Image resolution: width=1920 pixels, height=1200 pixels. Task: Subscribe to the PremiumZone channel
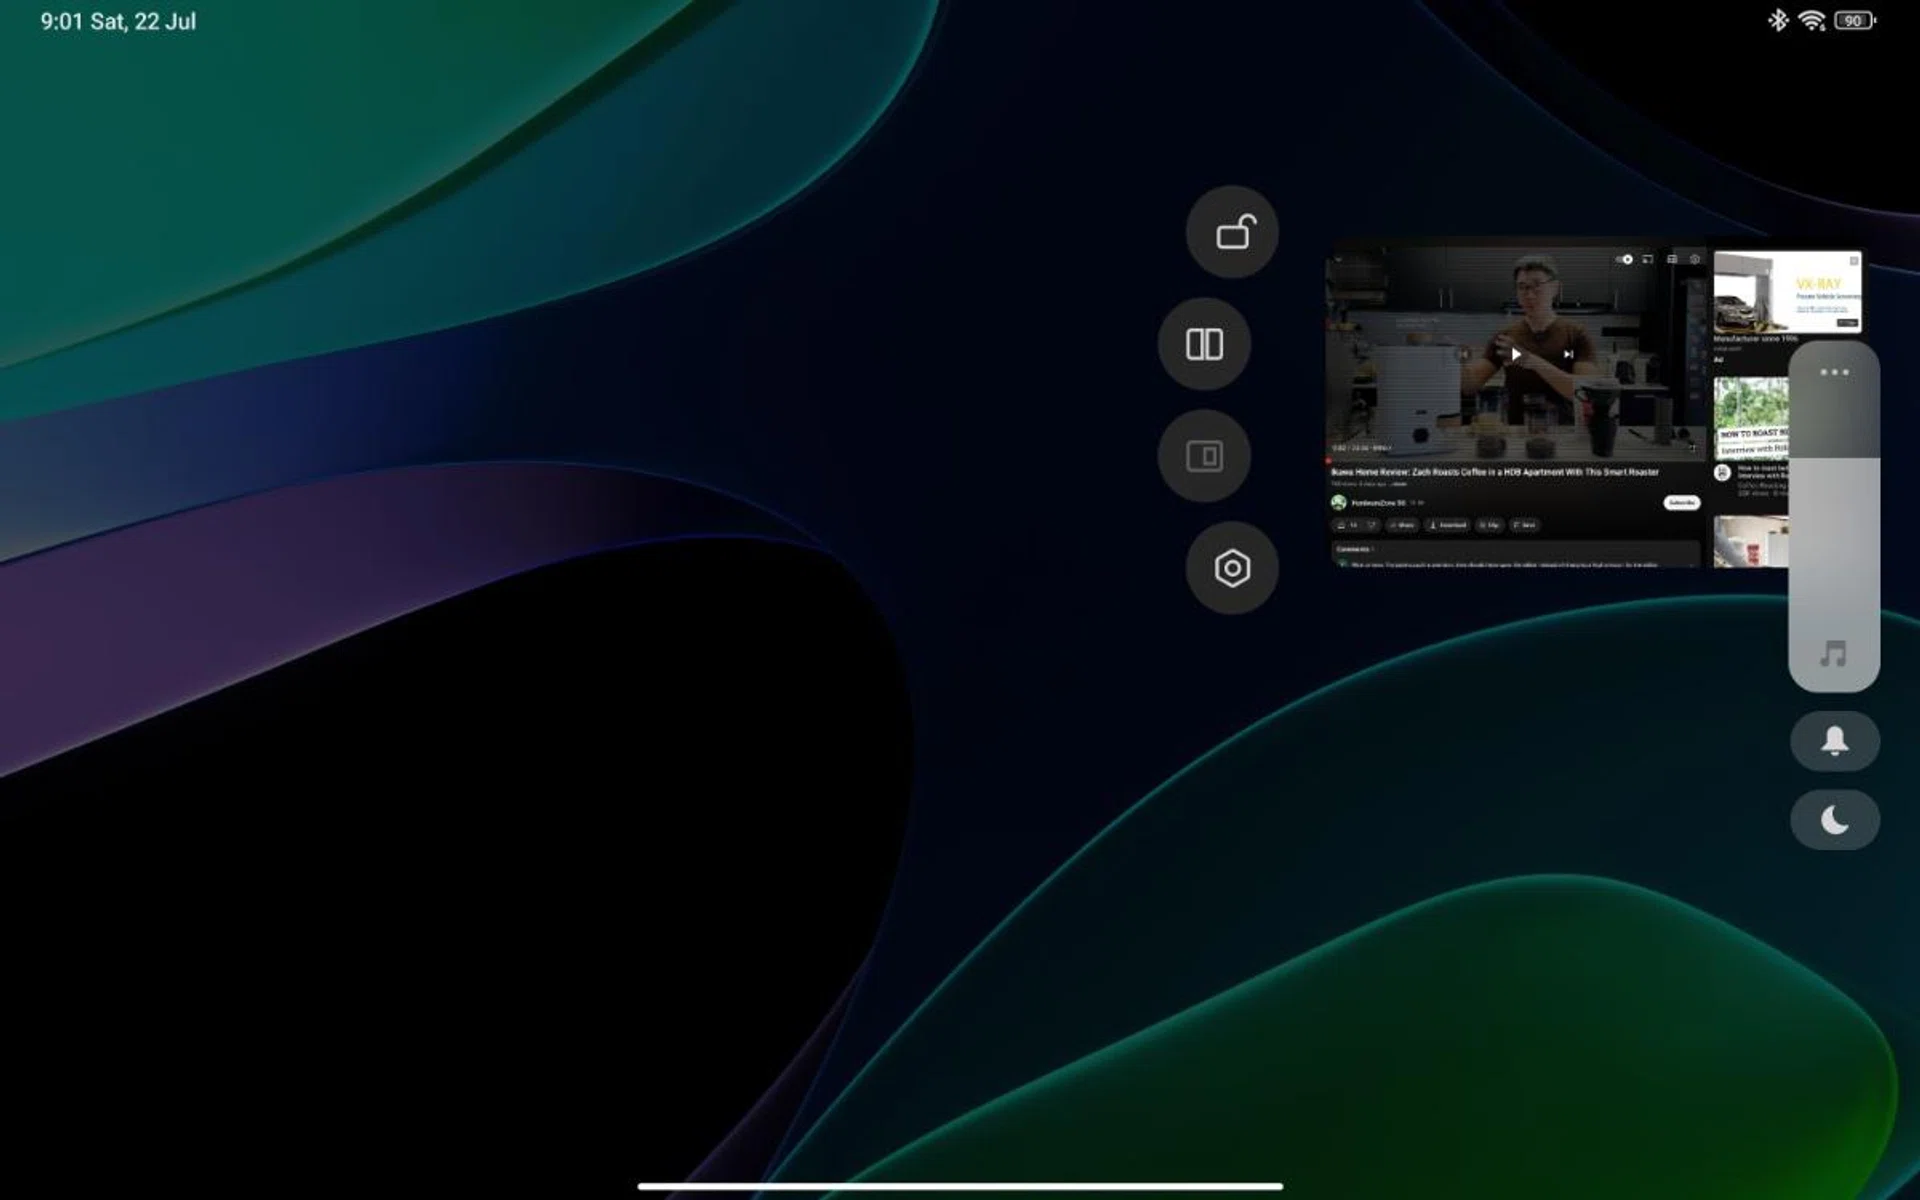(1681, 501)
